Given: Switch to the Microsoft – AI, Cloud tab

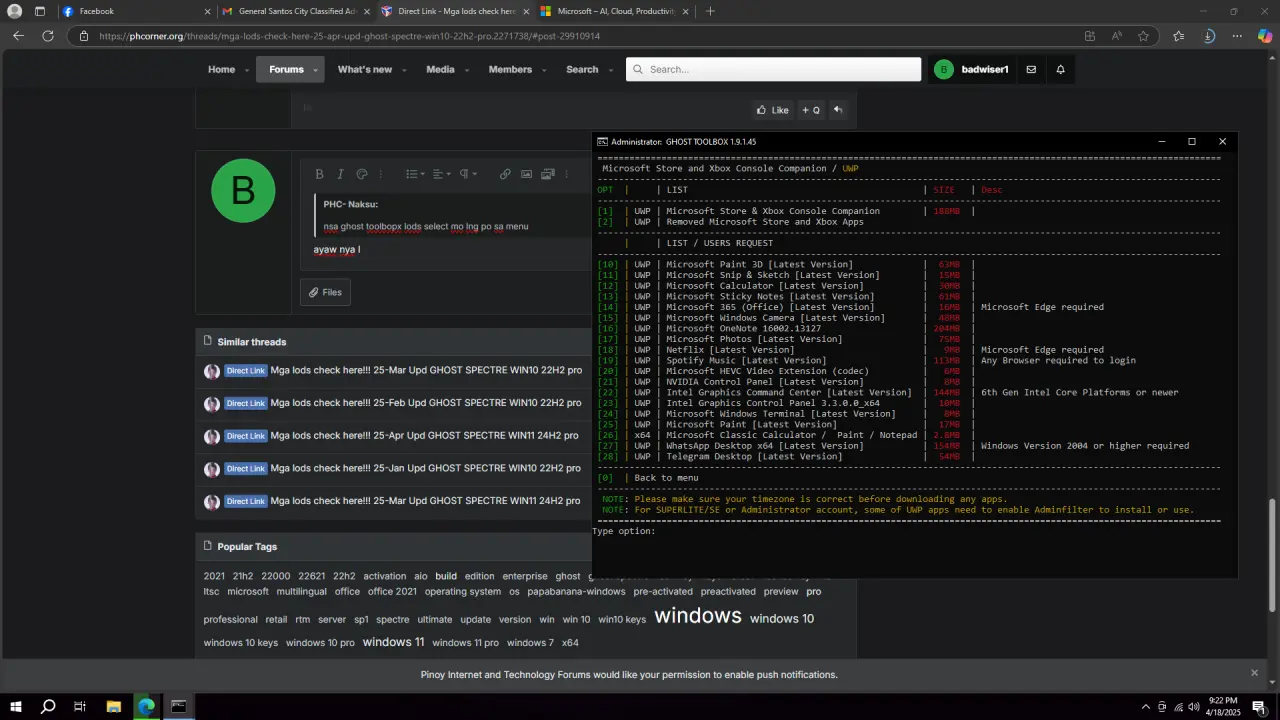Looking at the screenshot, I should (613, 11).
